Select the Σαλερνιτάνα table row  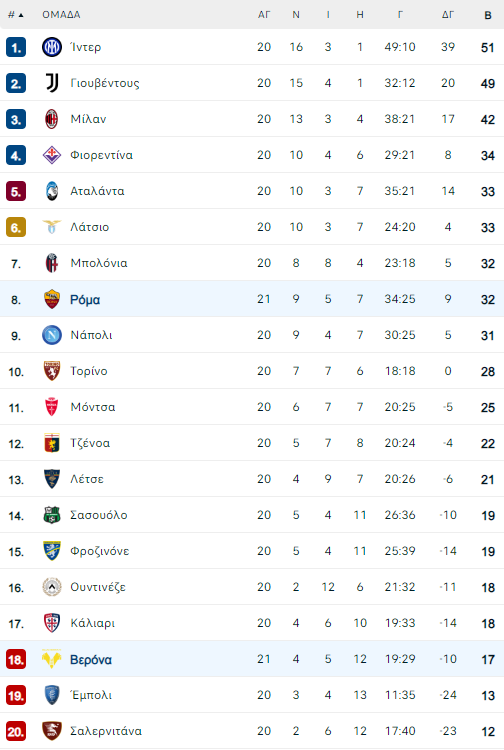[252, 731]
